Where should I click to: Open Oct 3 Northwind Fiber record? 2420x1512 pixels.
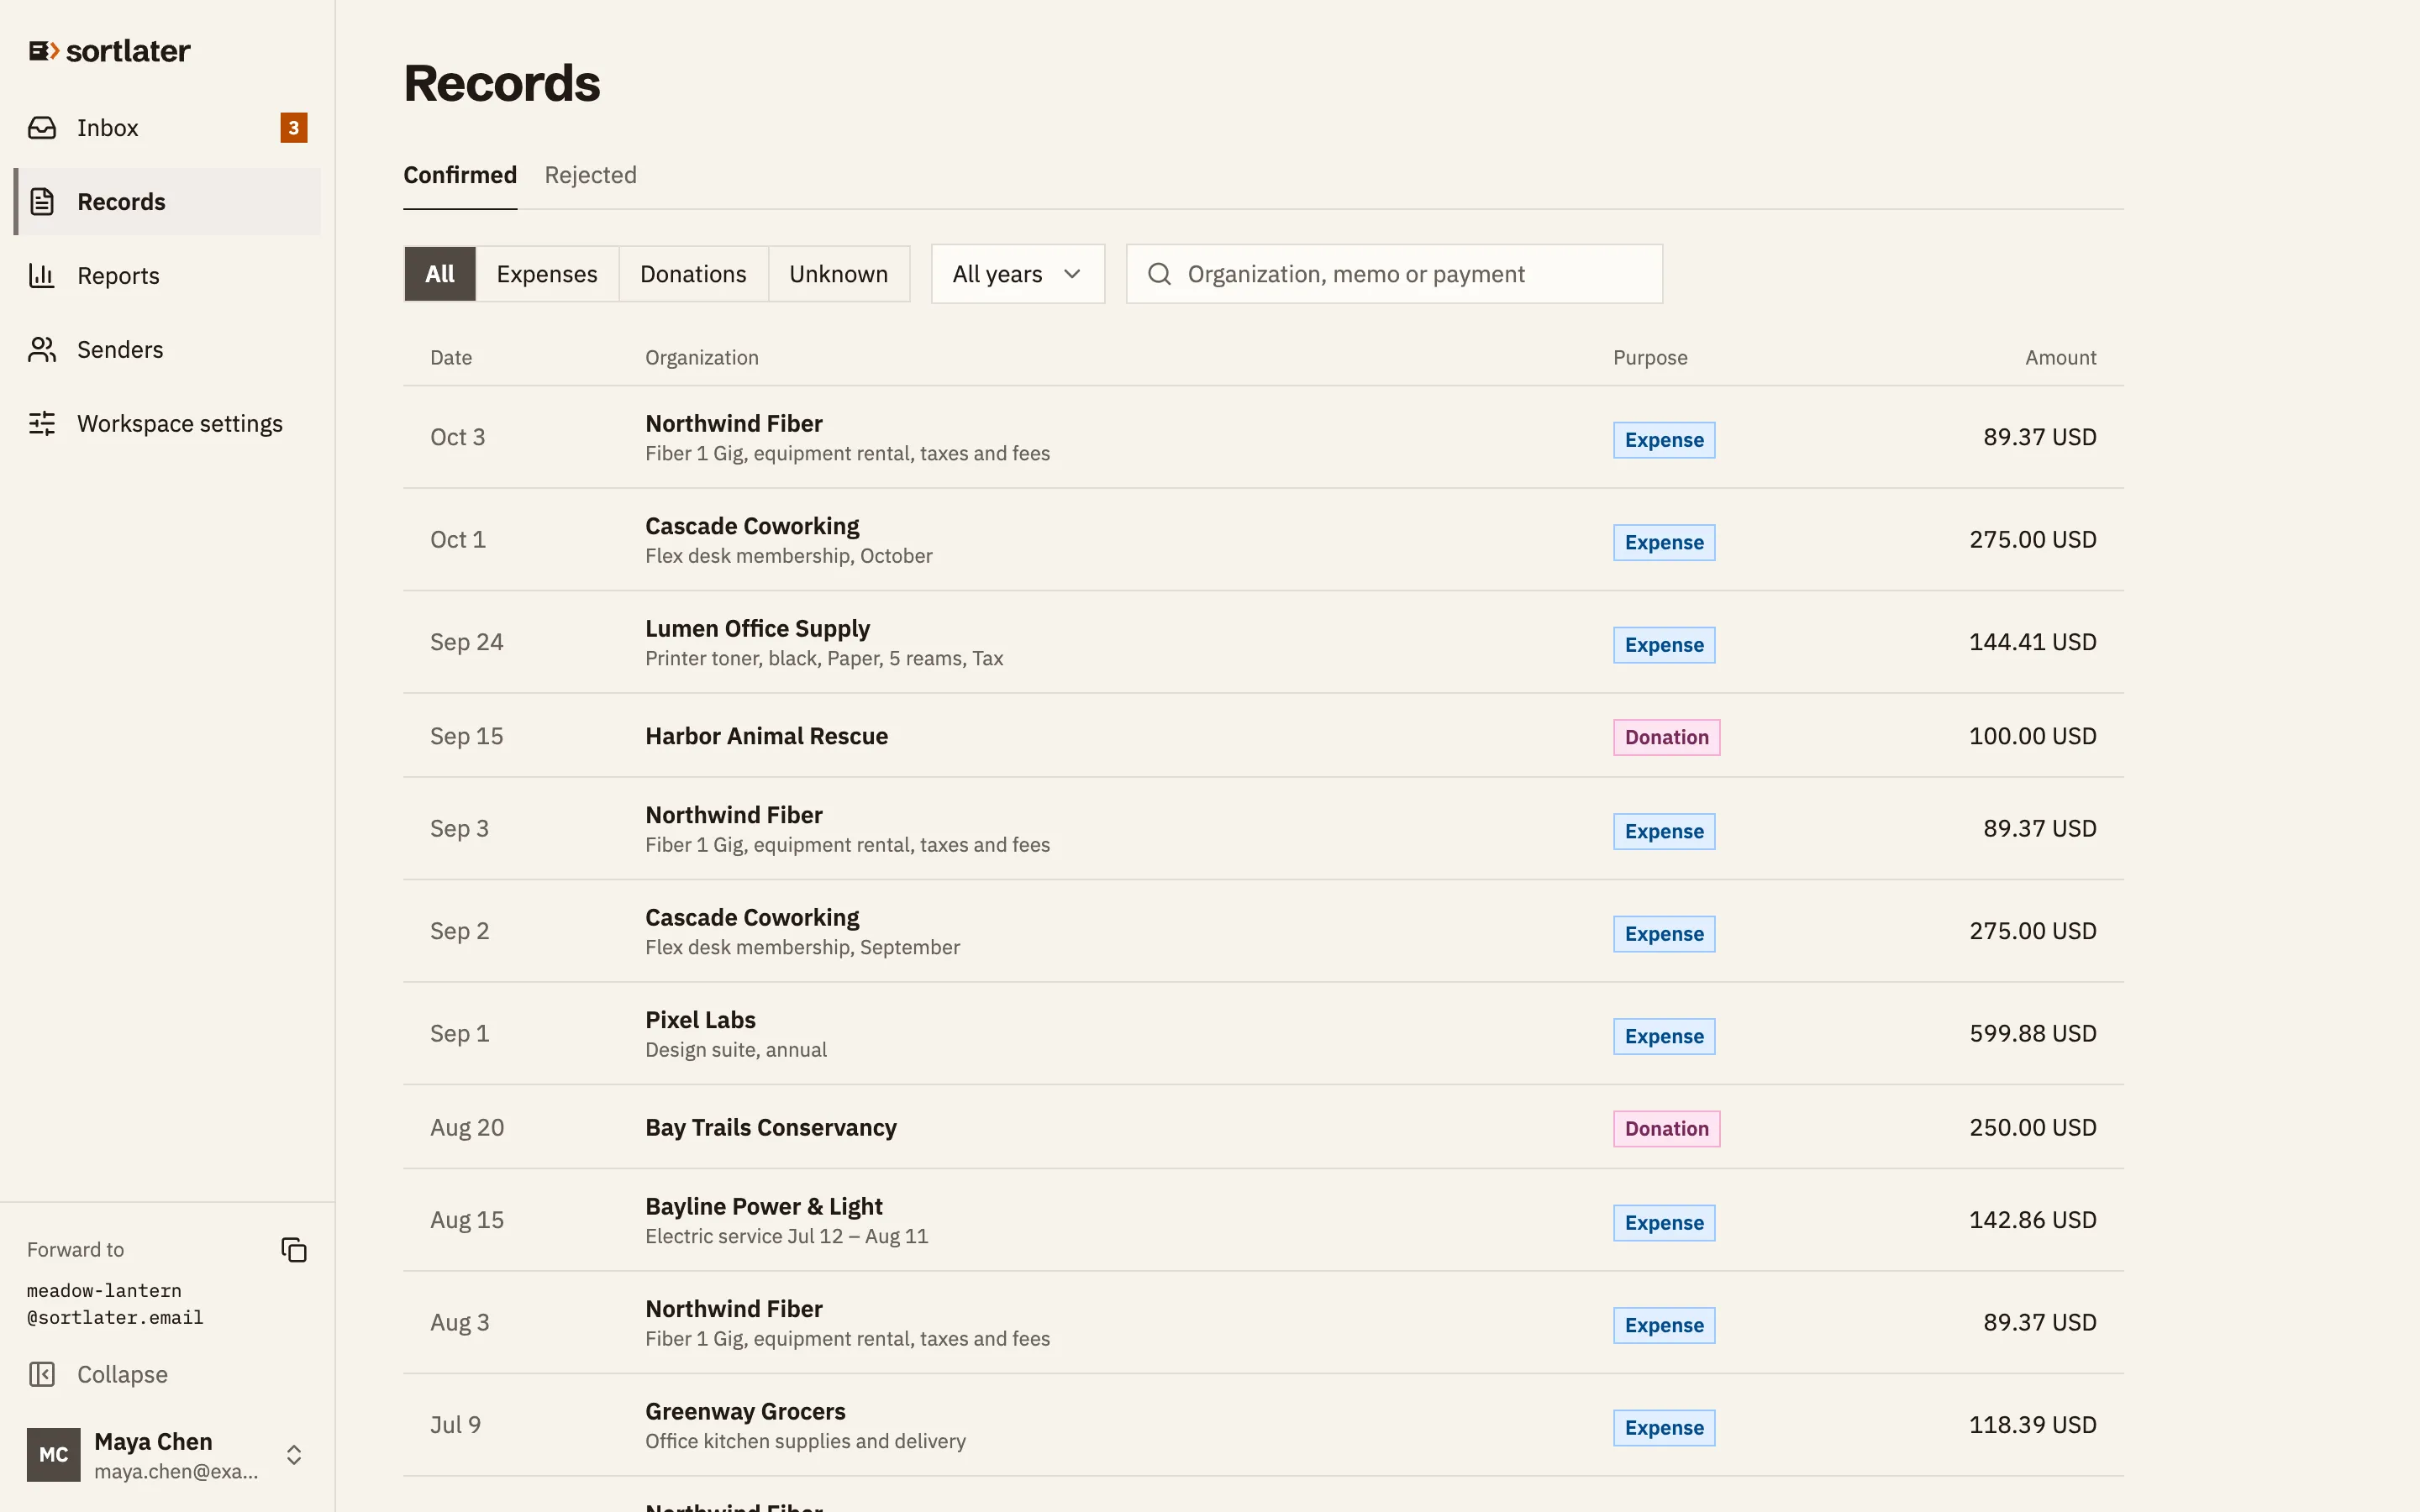point(1263,438)
